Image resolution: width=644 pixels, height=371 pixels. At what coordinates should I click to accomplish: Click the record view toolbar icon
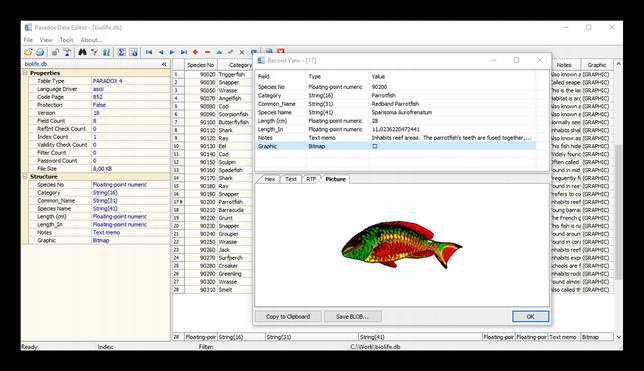pyautogui.click(x=133, y=52)
